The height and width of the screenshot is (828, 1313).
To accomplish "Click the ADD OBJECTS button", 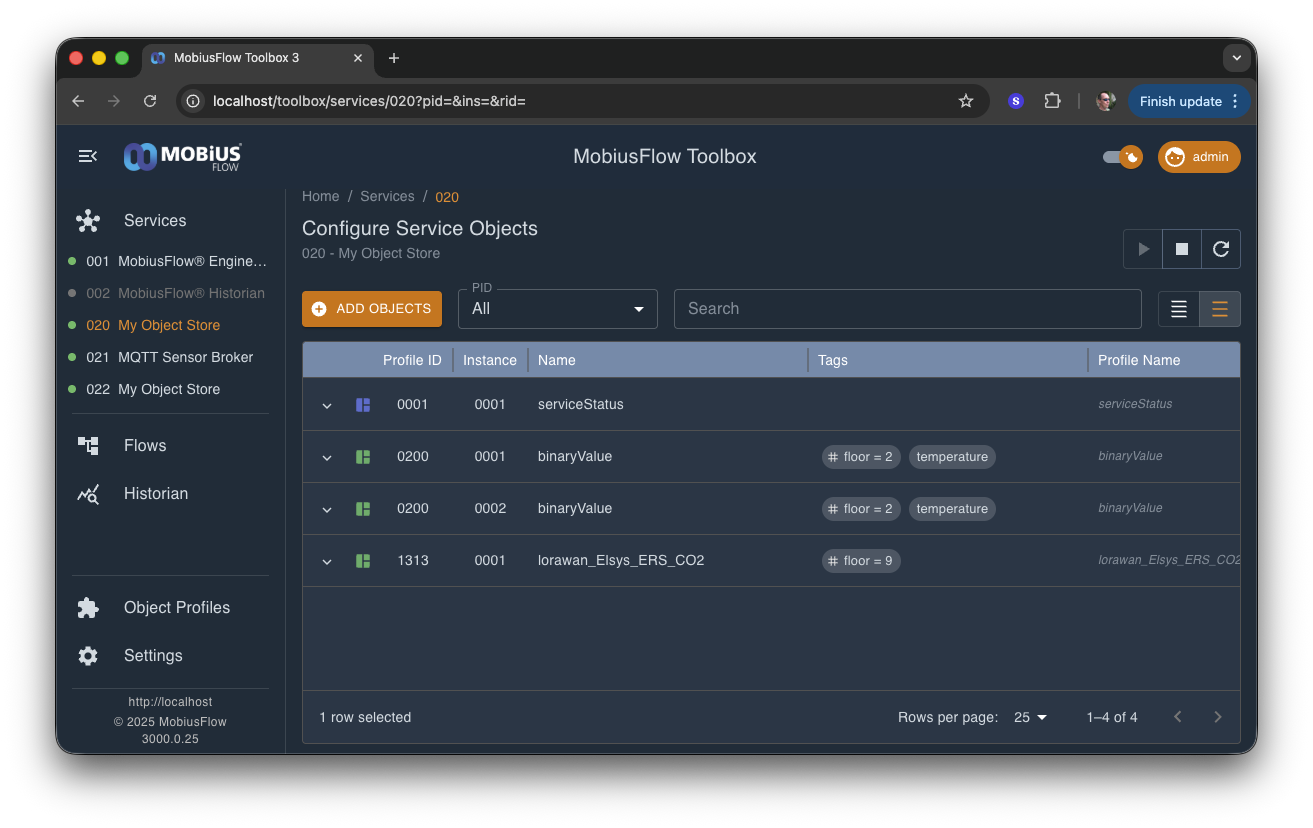I will pyautogui.click(x=372, y=309).
